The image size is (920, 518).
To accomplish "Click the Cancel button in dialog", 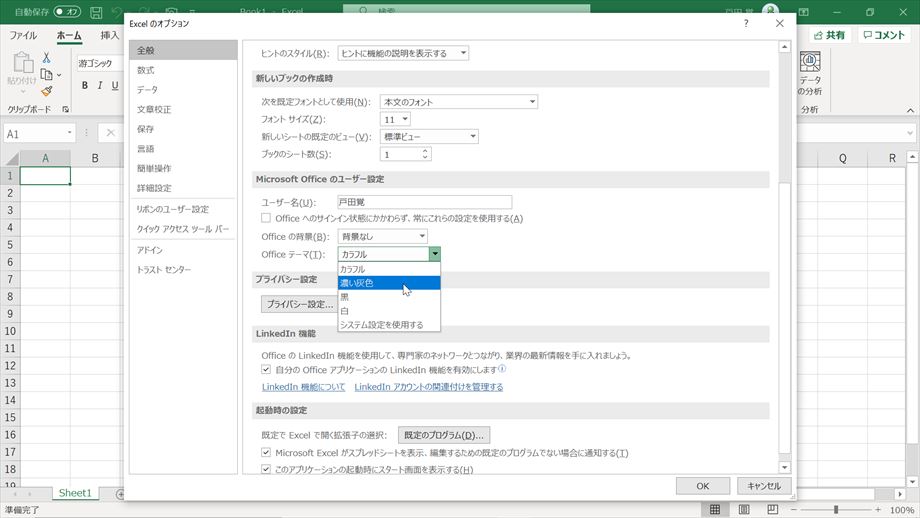I will tap(764, 486).
